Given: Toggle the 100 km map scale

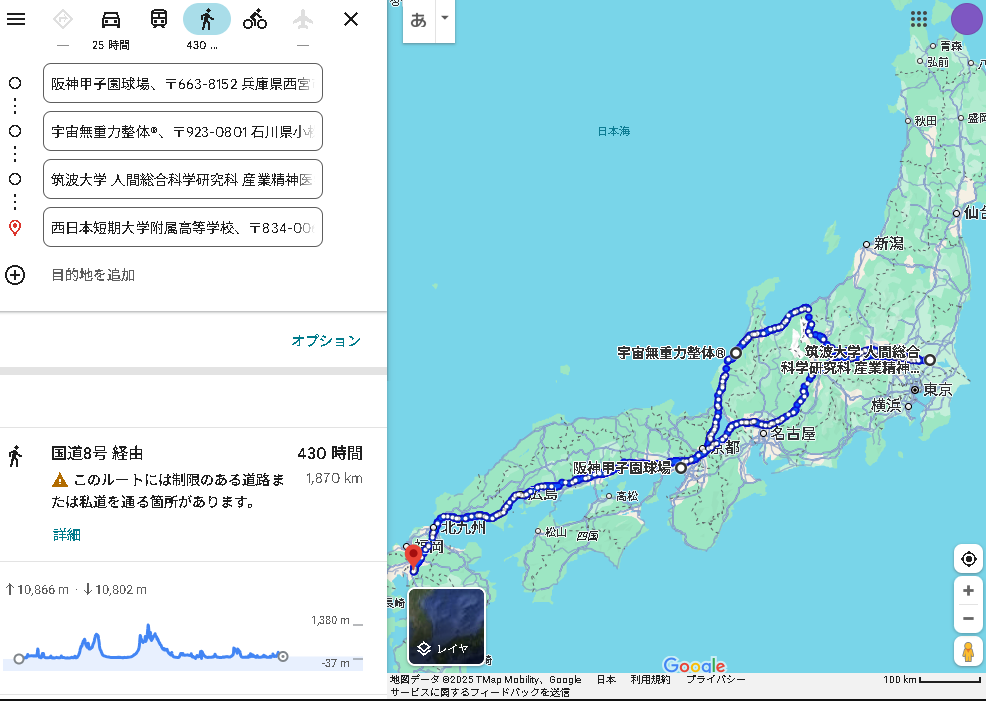Looking at the screenshot, I should (932, 680).
